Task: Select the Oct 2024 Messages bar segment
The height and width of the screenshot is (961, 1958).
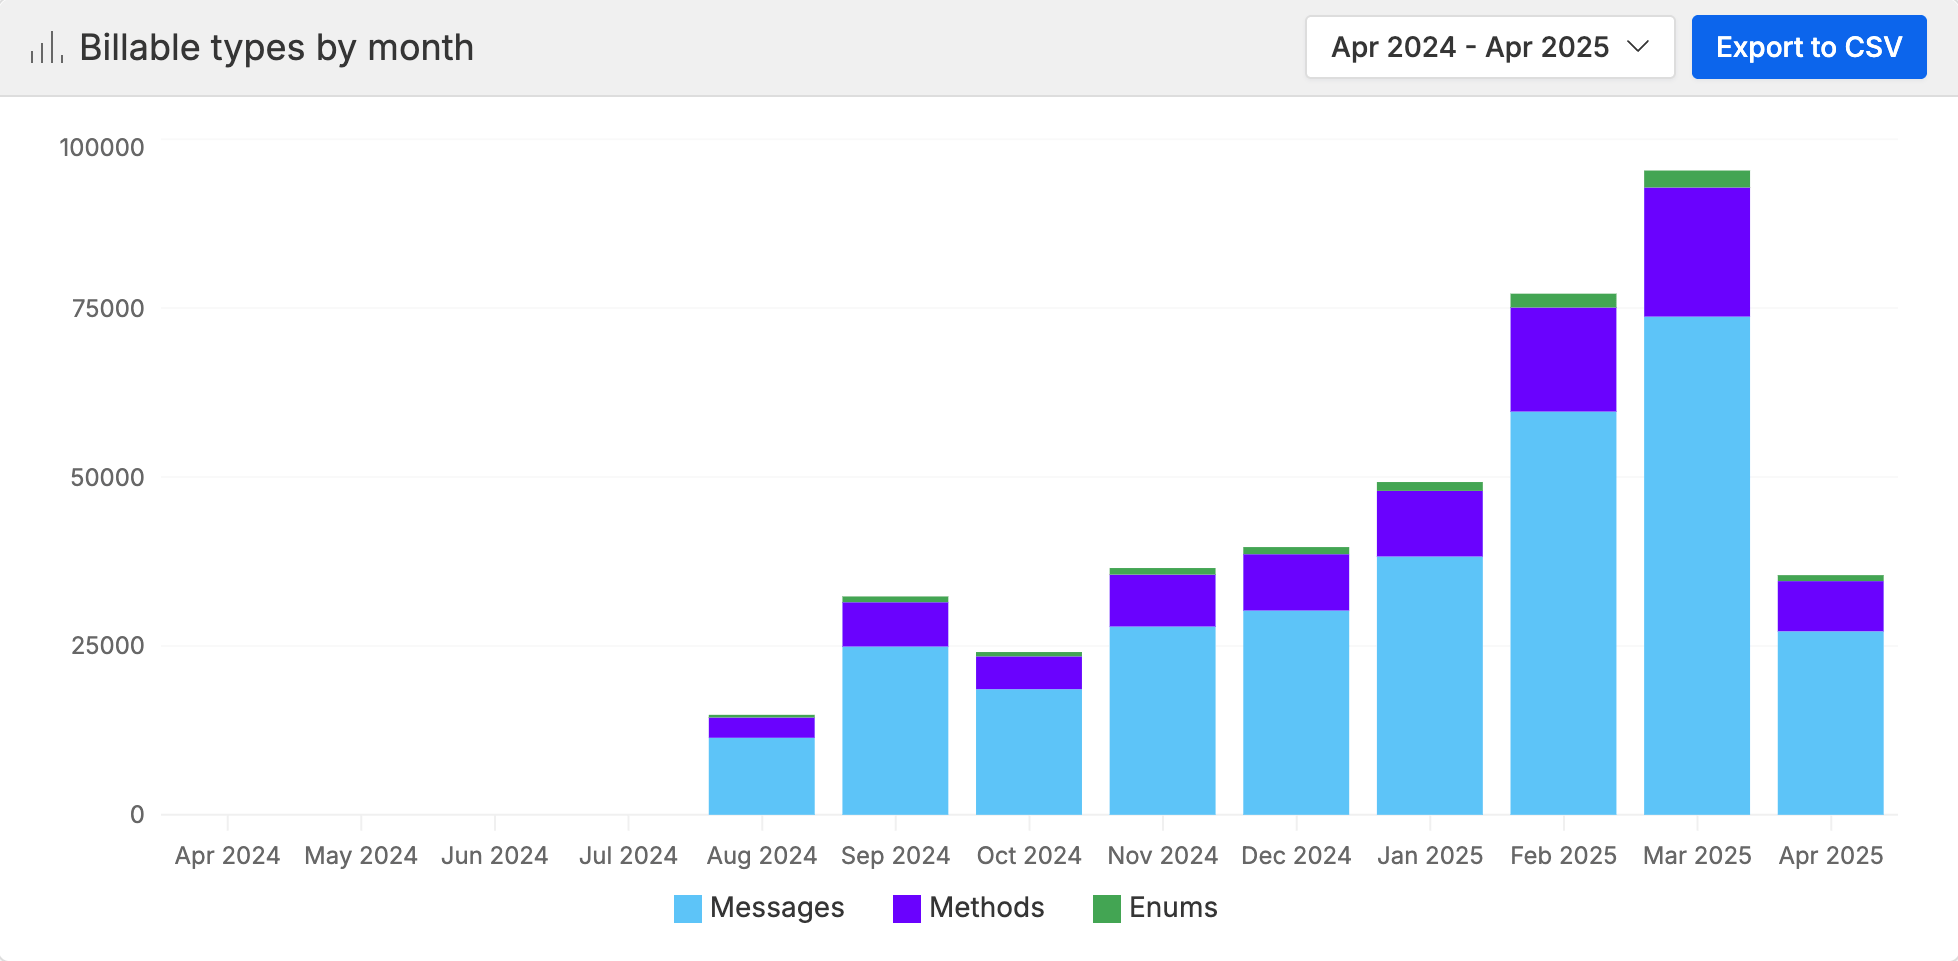Action: tap(1029, 751)
